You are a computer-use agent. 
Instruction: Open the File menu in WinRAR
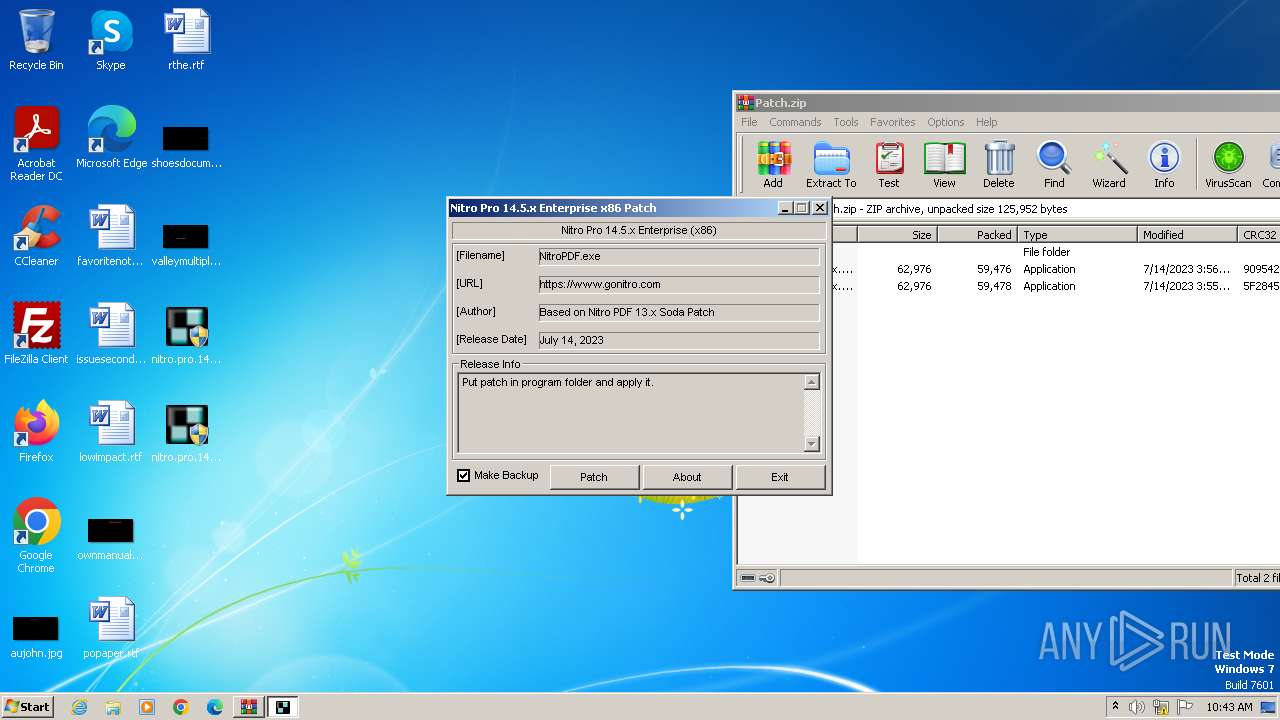point(749,122)
